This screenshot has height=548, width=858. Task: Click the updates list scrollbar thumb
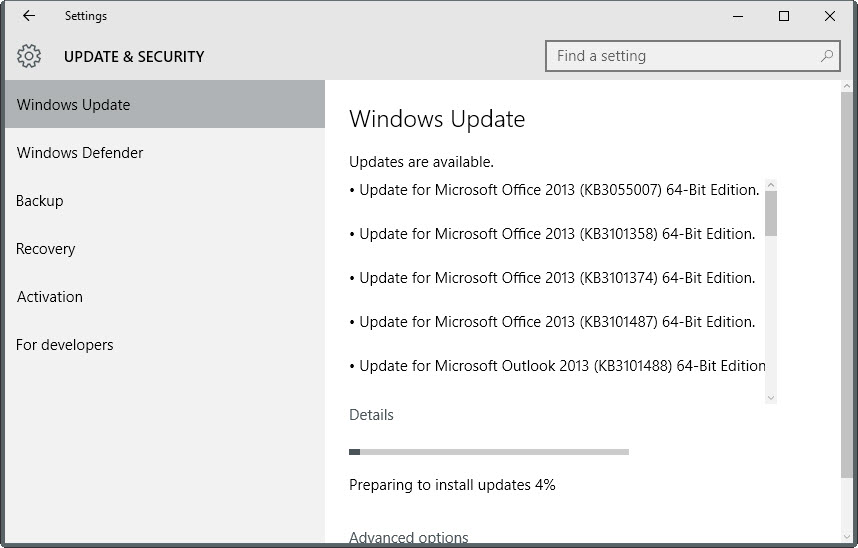pos(771,214)
